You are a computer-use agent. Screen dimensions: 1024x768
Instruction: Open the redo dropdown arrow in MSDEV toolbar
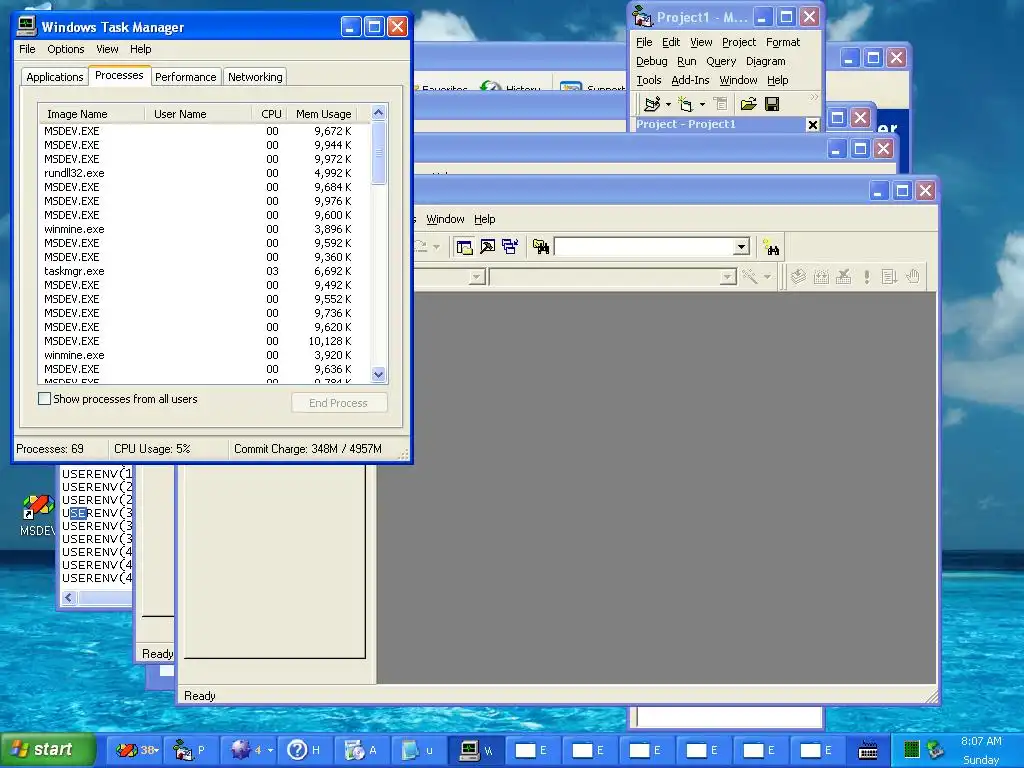tap(436, 247)
